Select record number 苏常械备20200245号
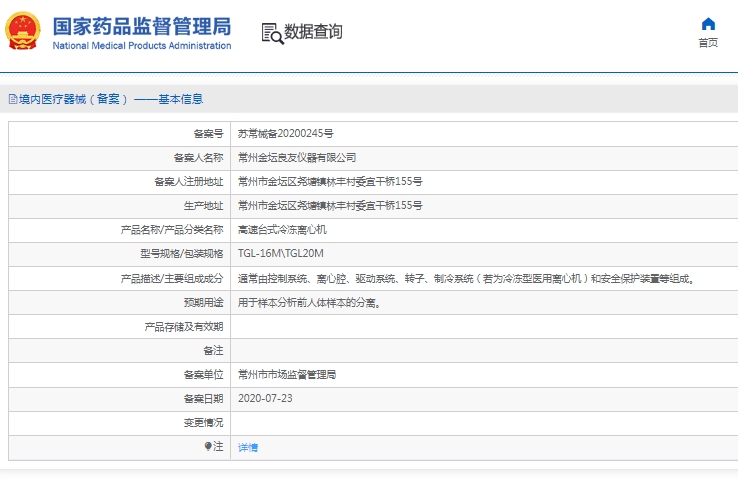Screen dimensions: 738x482 point(286,134)
